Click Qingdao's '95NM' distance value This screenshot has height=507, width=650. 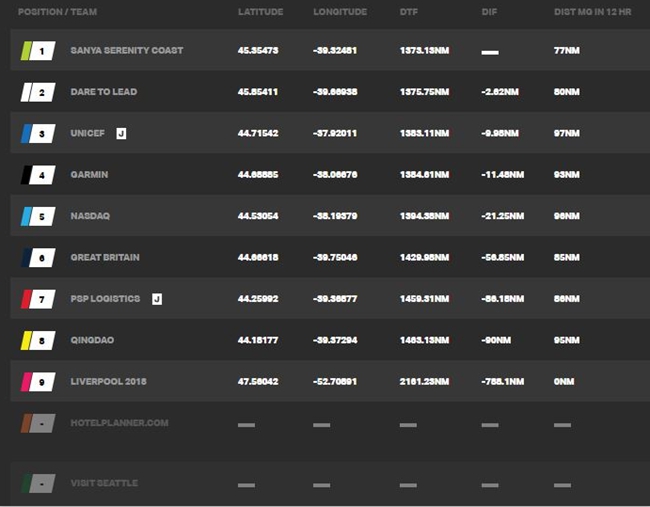567,341
